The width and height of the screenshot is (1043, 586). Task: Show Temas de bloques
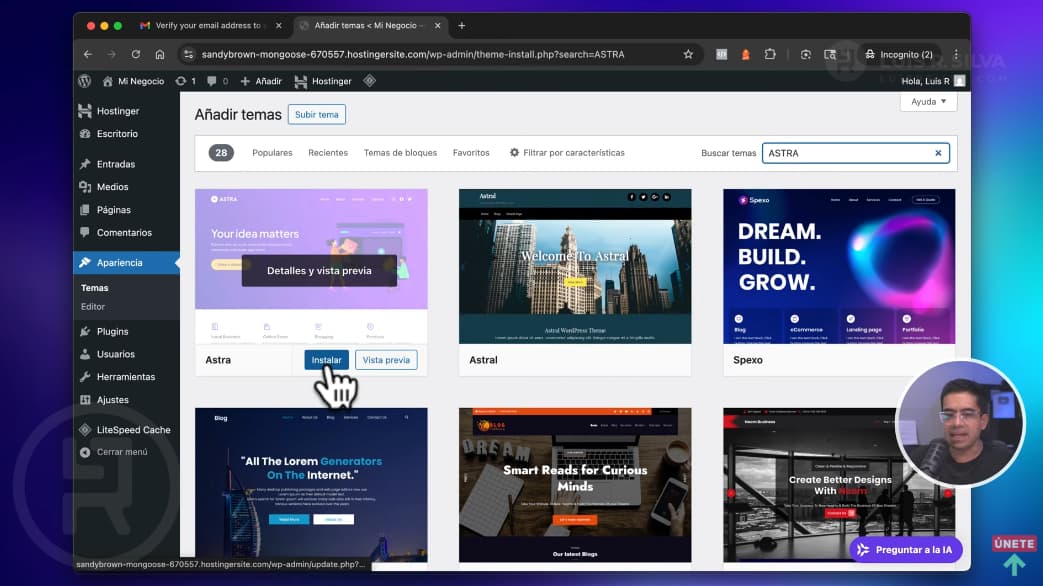(400, 153)
